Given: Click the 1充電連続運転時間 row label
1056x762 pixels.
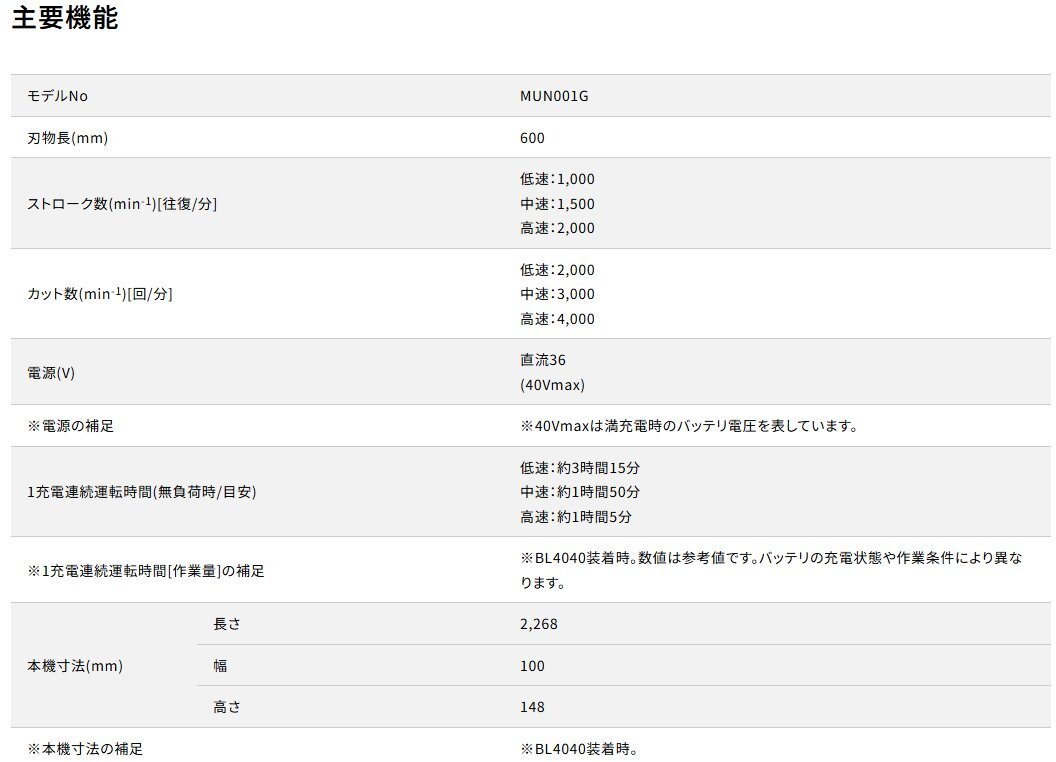Looking at the screenshot, I should 141,492.
